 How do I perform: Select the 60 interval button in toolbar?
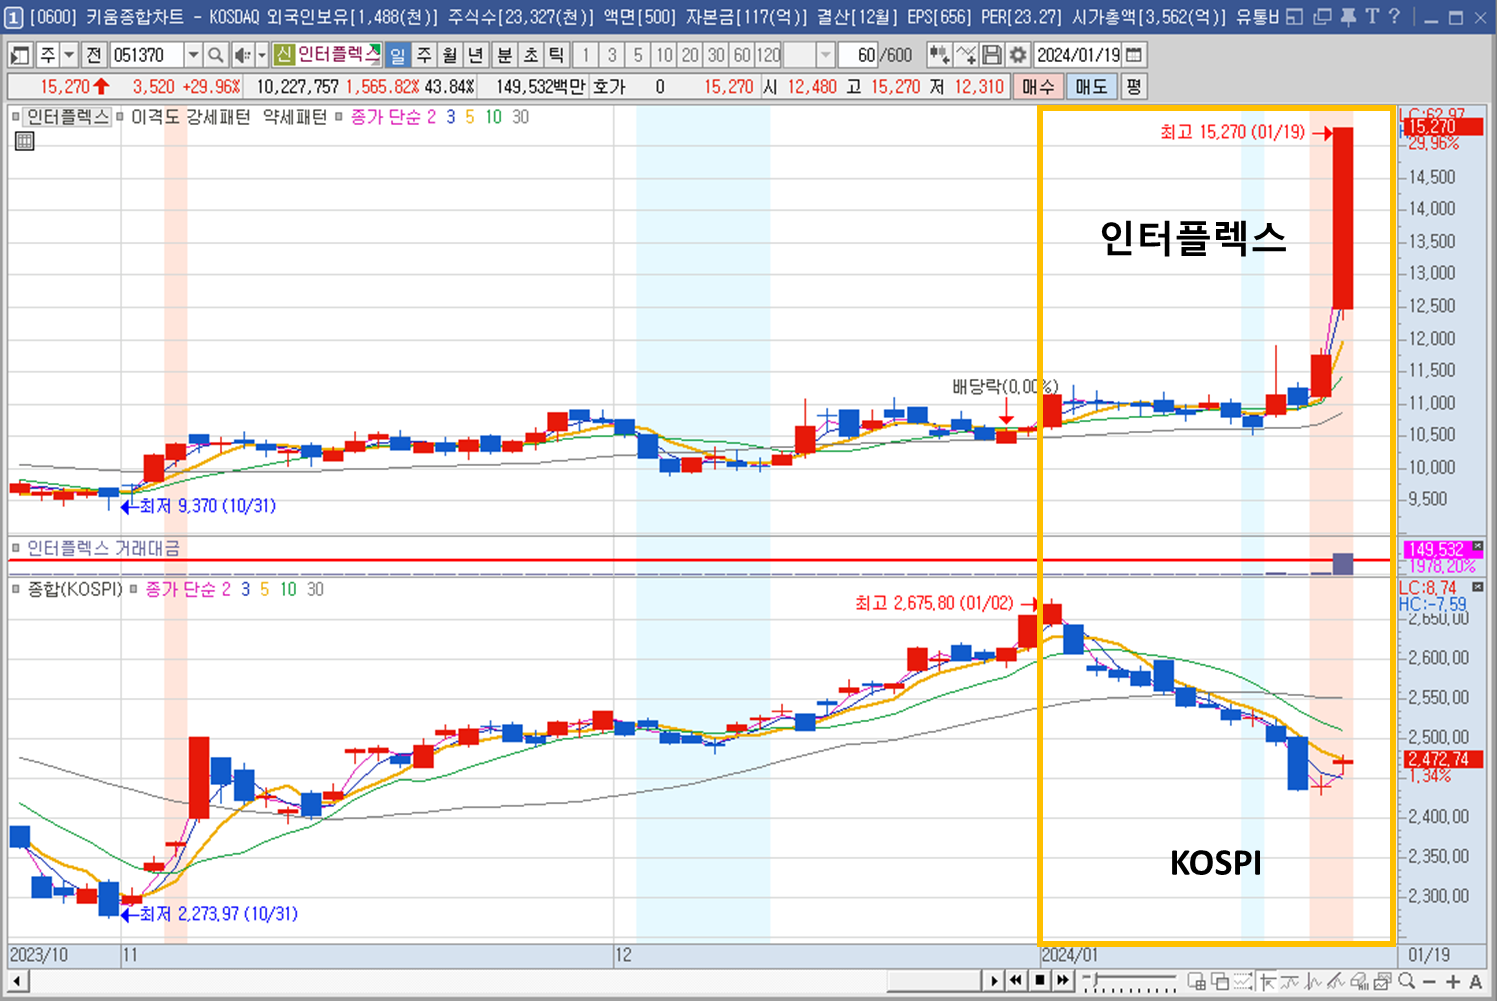point(742,55)
